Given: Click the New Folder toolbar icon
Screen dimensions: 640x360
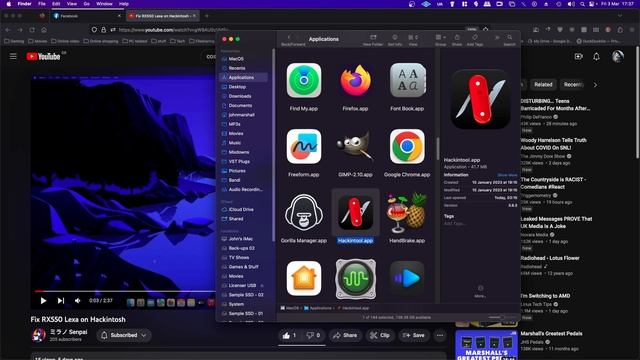Looking at the screenshot, I should tap(373, 38).
